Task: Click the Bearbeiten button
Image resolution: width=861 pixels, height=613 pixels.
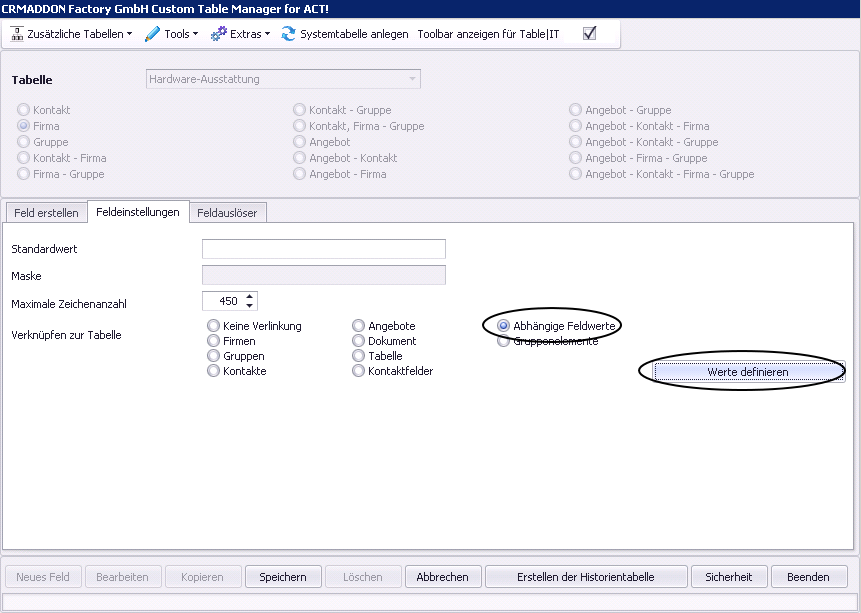Action: tap(122, 577)
